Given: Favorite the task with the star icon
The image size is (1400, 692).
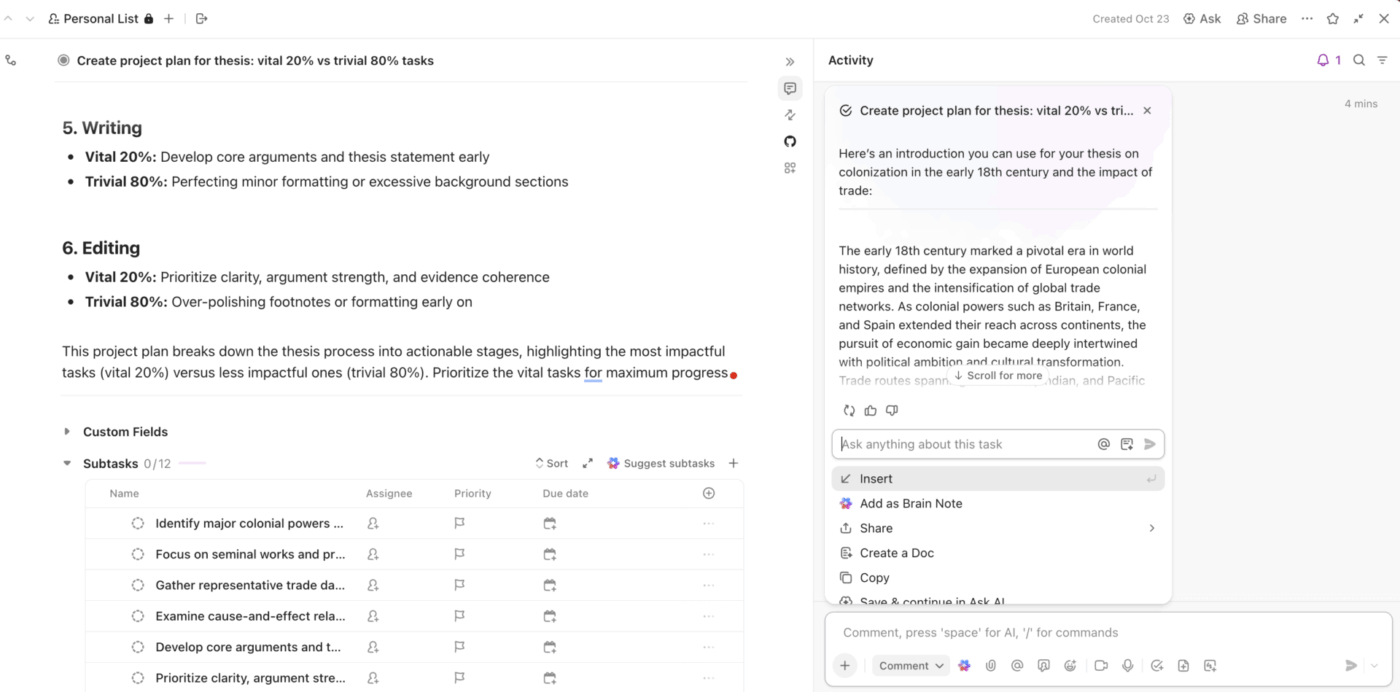Looking at the screenshot, I should (x=1332, y=19).
